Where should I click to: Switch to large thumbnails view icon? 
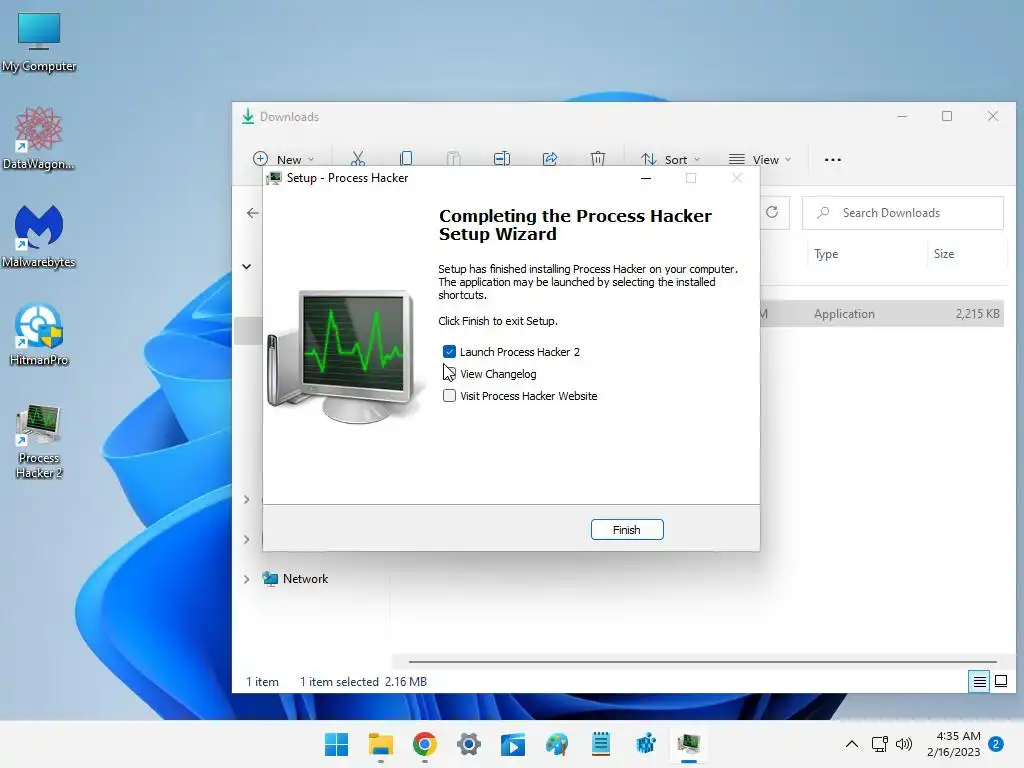tap(1000, 682)
